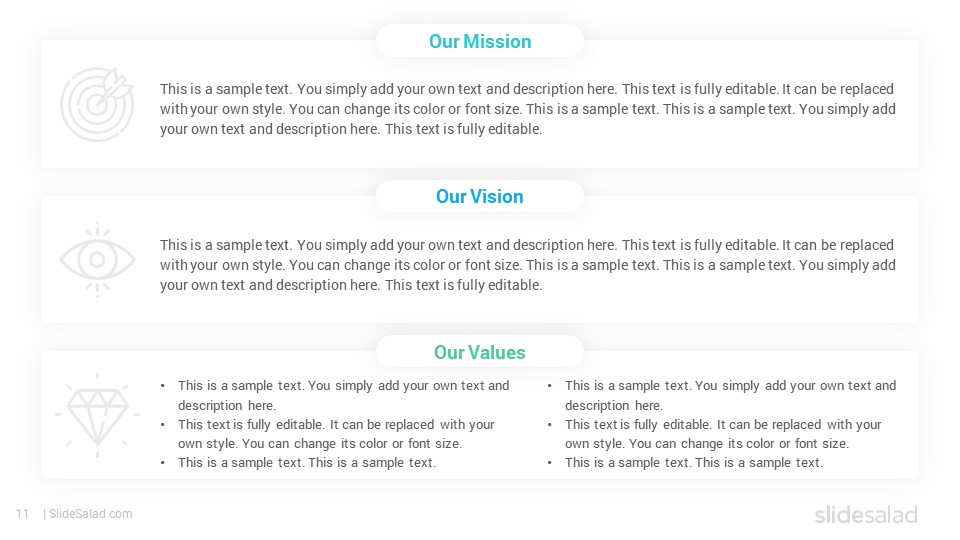The image size is (960, 540).
Task: Click first bullet in right values column
Action: click(730, 396)
